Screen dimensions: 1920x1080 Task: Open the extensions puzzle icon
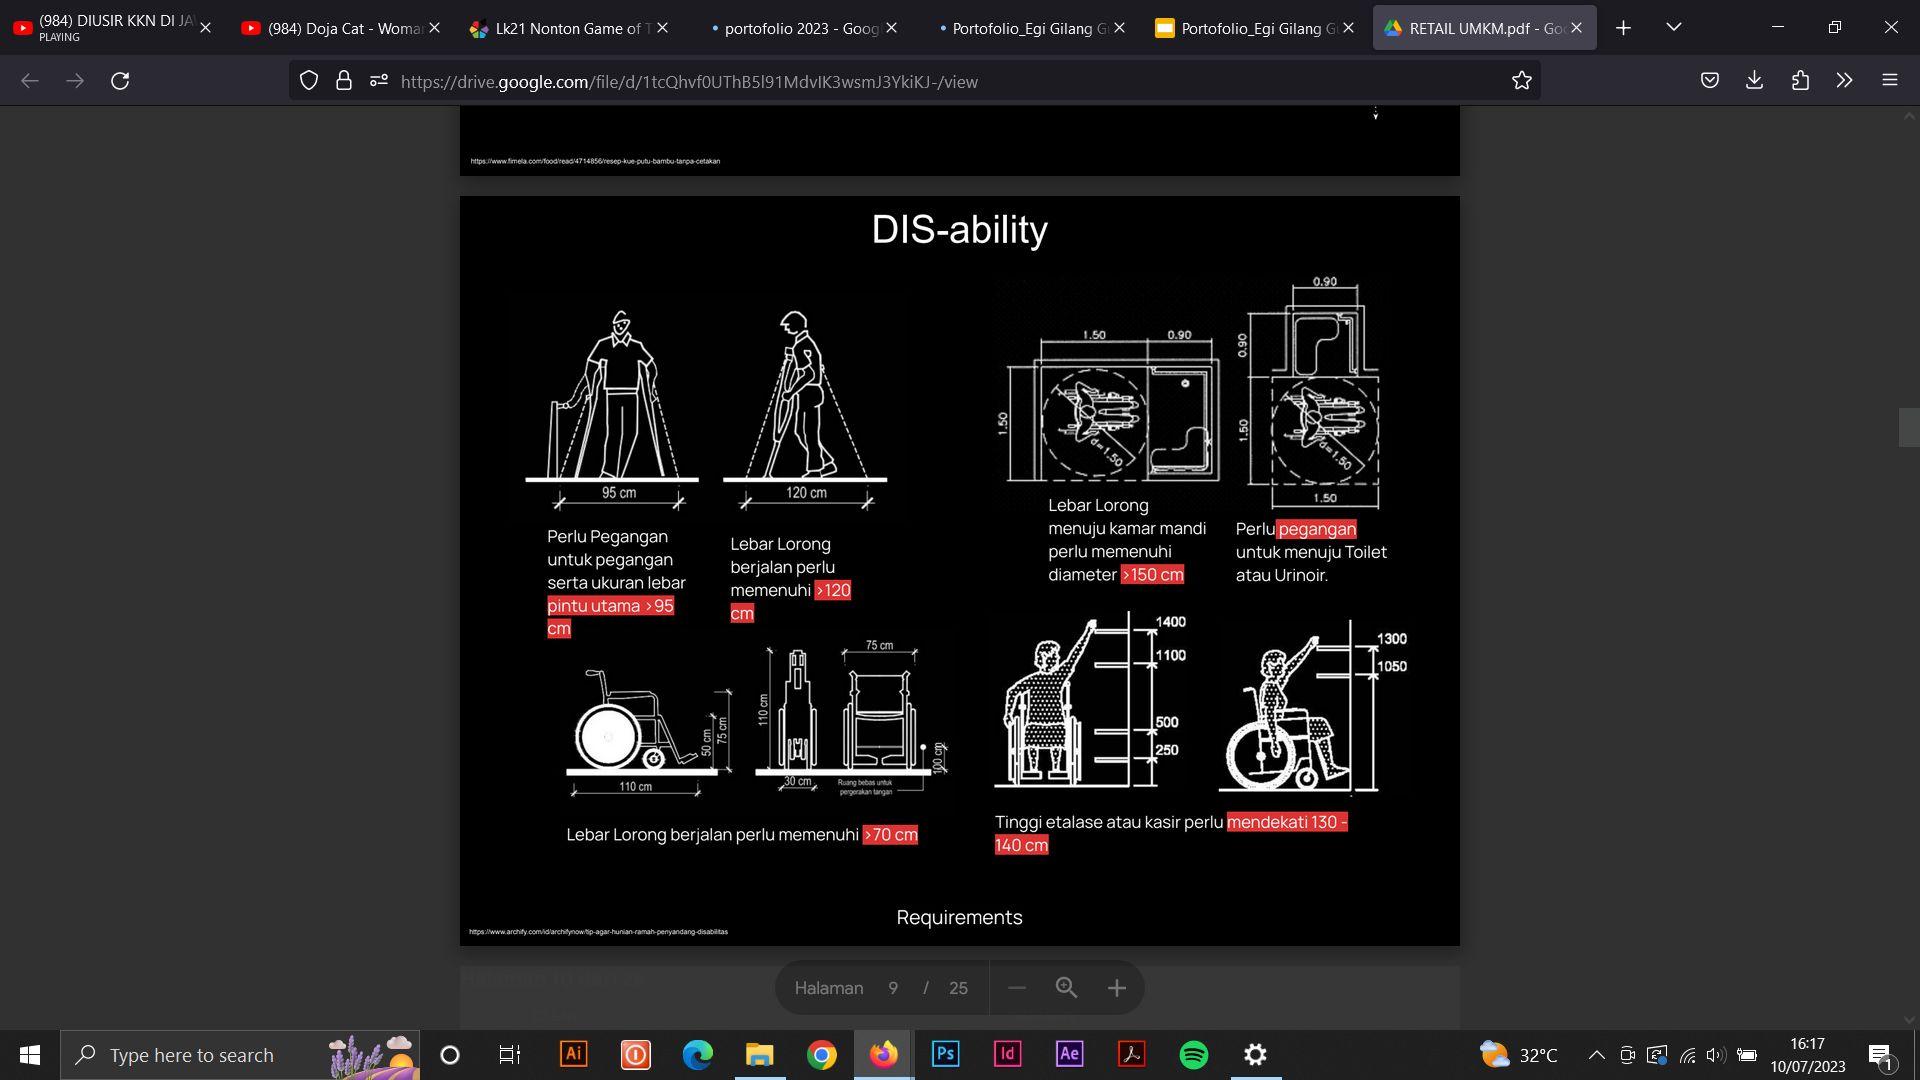point(1800,81)
